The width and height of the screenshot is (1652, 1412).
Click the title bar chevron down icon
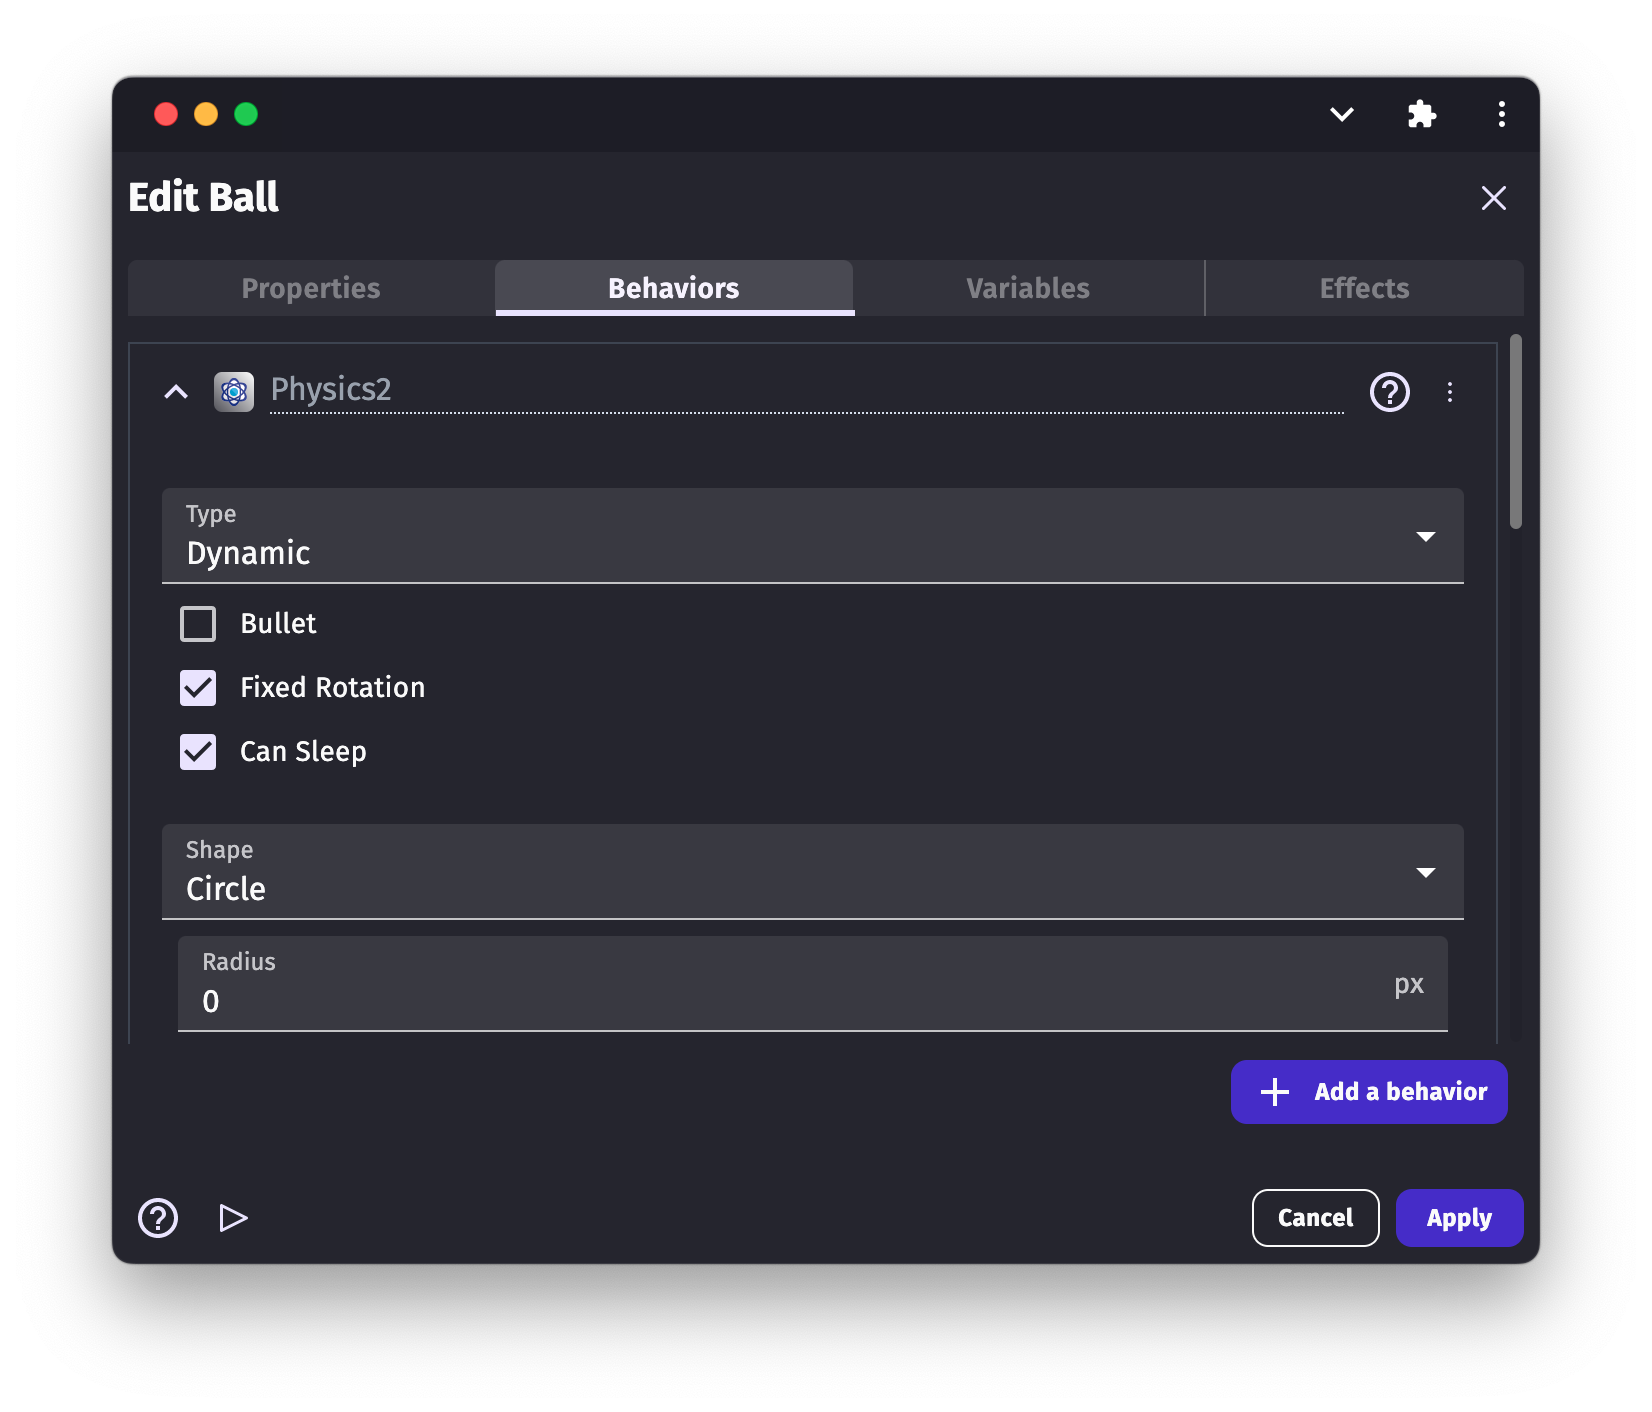[1341, 114]
